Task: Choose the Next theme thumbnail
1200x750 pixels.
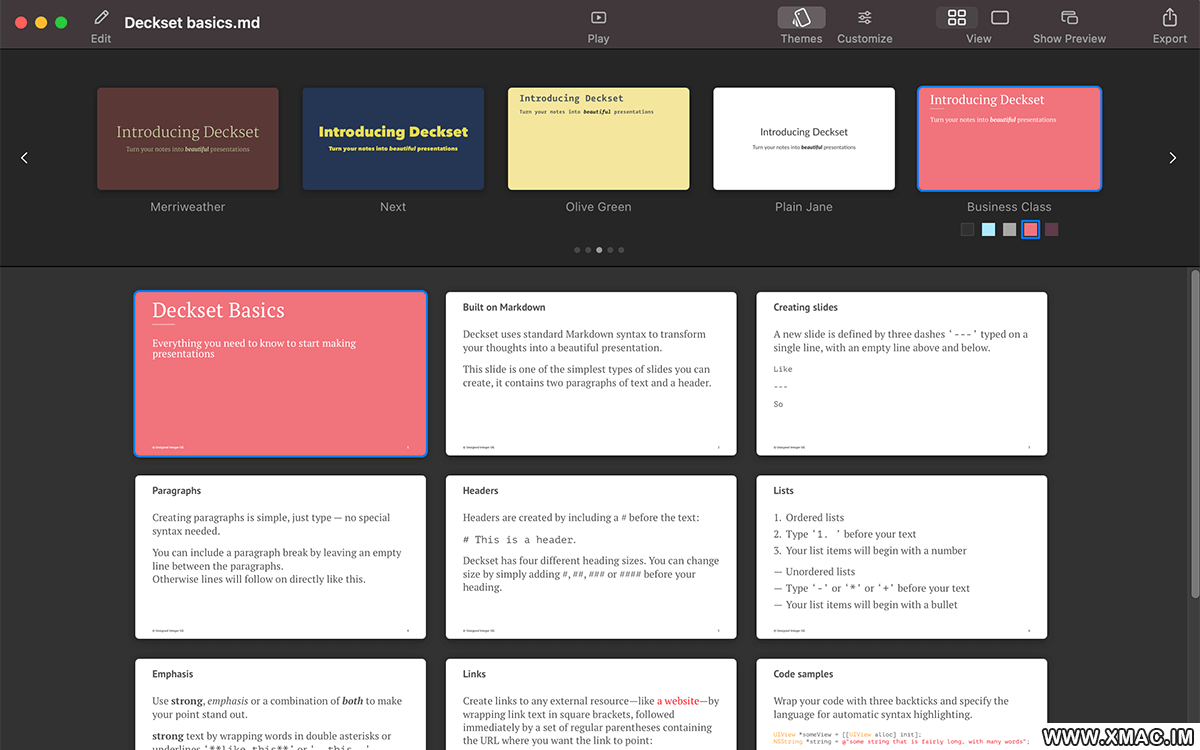Action: click(393, 139)
